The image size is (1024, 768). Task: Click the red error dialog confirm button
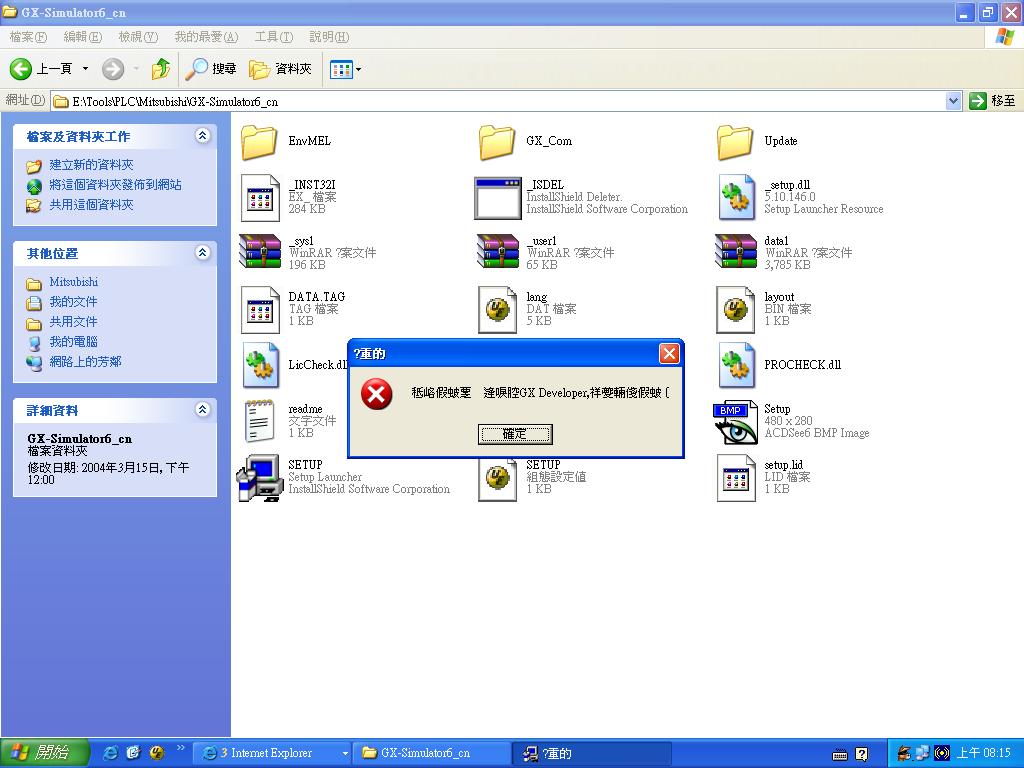pos(515,434)
